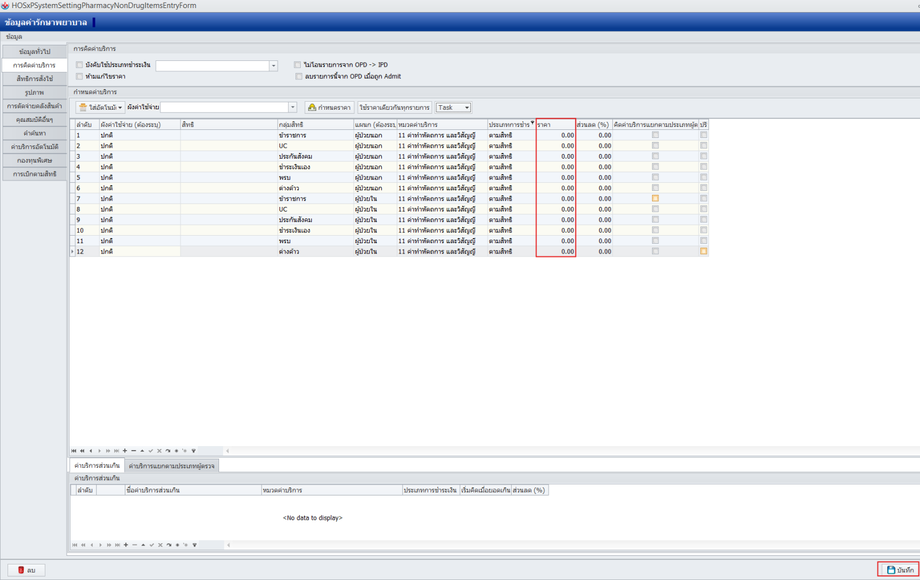The height and width of the screenshot is (580, 920).
Task: Click refresh arrow icon in main grid navigator
Action: pos(168,451)
